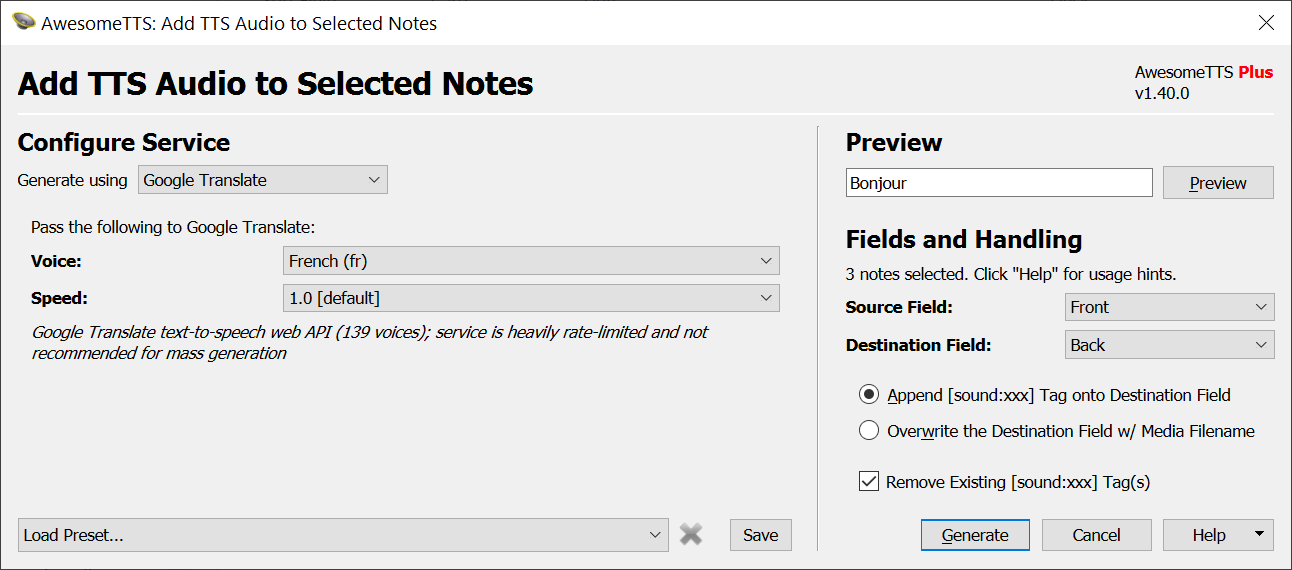Choose a Source Field from the Front dropdown
The height and width of the screenshot is (570, 1292).
[1169, 307]
